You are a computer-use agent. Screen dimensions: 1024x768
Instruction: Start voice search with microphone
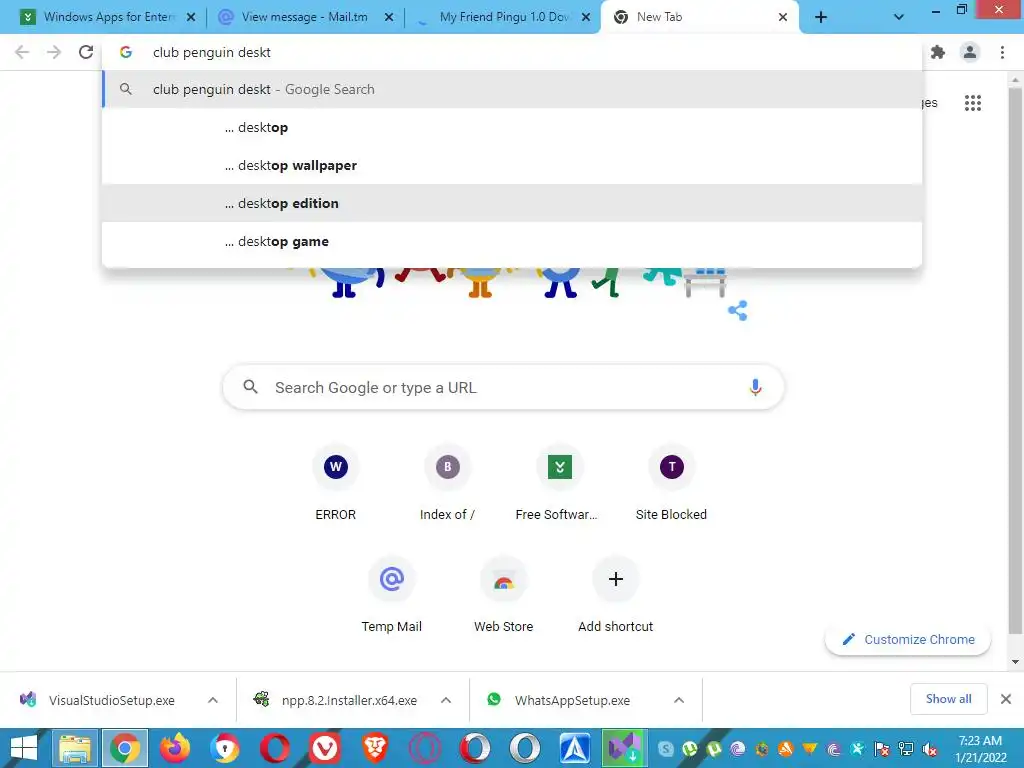(755, 387)
